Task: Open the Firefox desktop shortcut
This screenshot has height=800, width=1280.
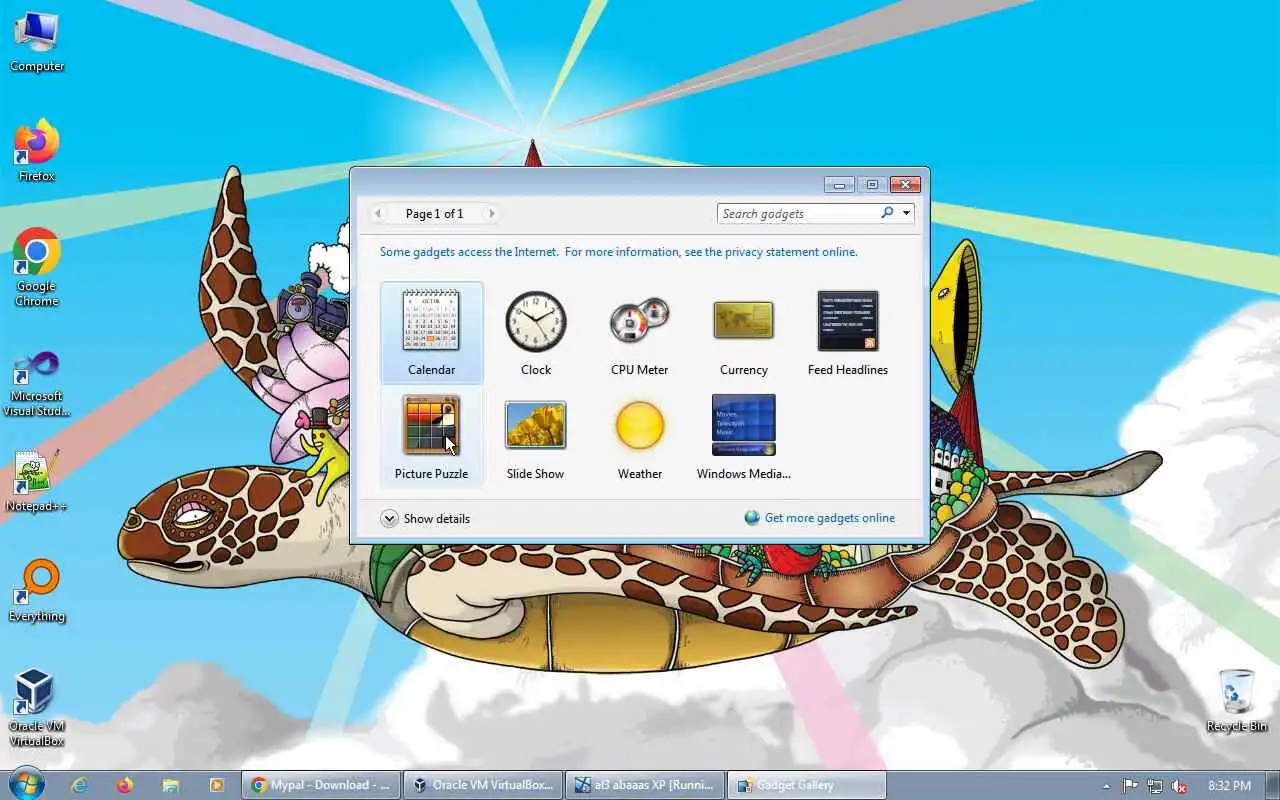Action: pyautogui.click(x=37, y=151)
